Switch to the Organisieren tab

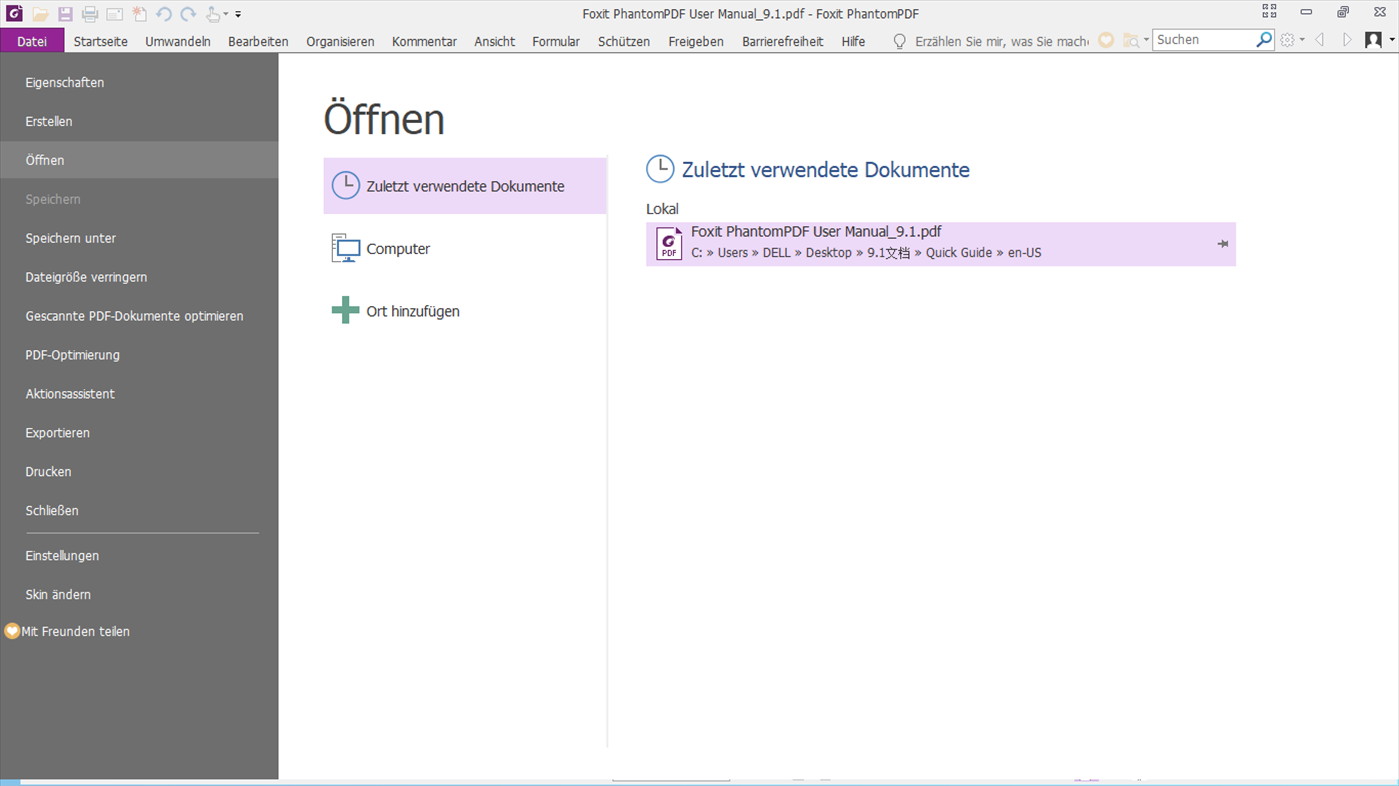(x=340, y=41)
